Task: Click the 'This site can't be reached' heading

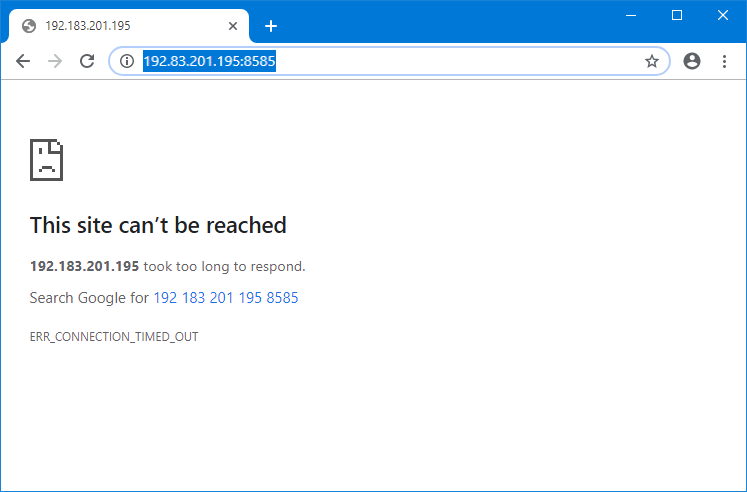Action: pos(158,225)
